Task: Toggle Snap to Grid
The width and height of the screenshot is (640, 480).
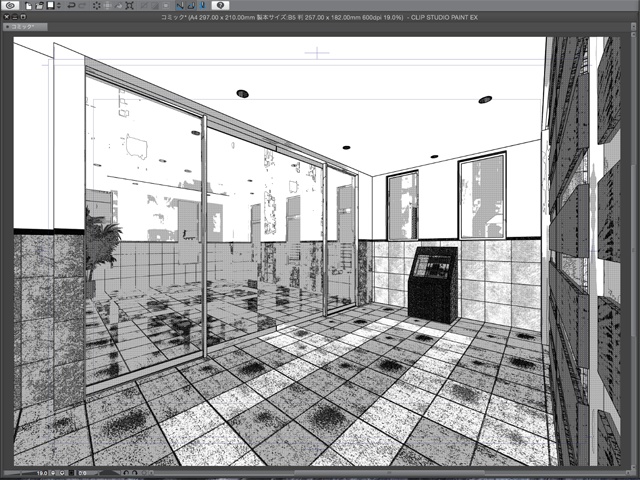Action: (x=202, y=6)
